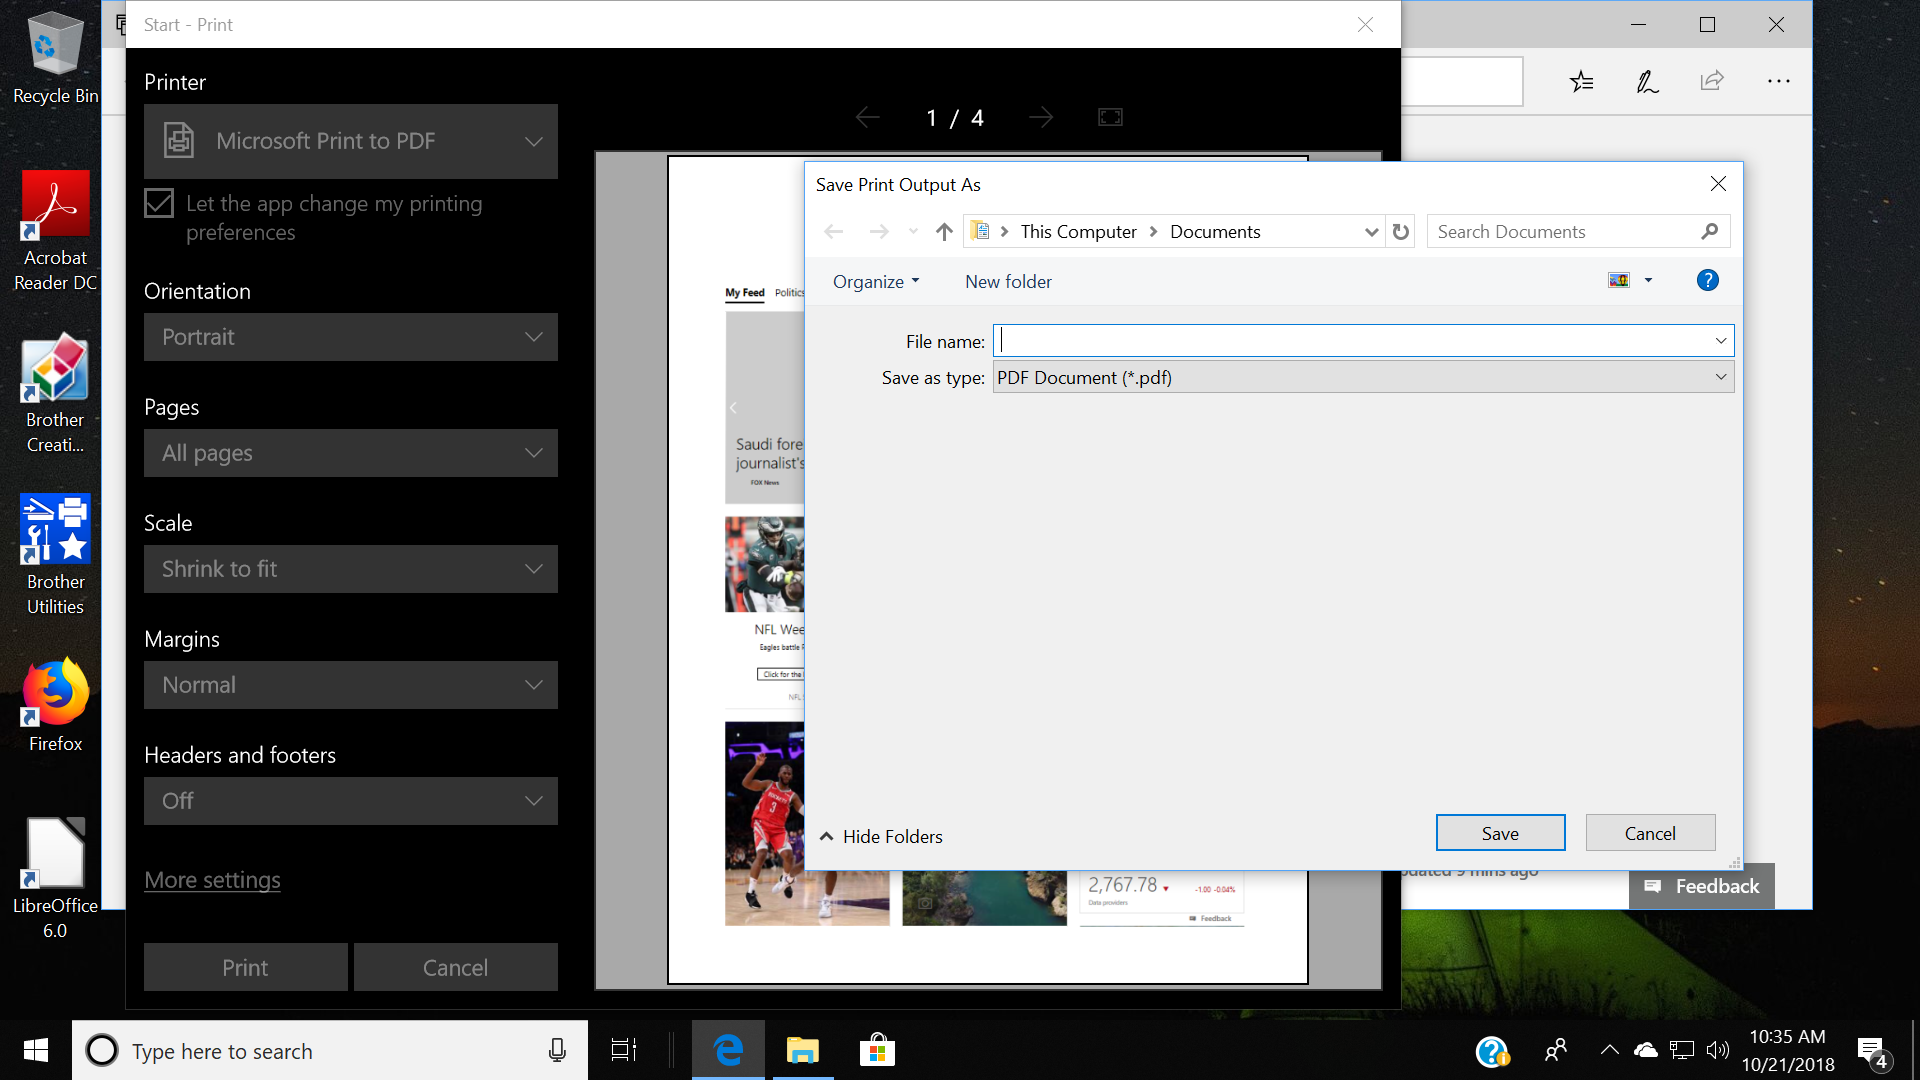
Task: Refresh the Documents folder location
Action: (x=1401, y=232)
